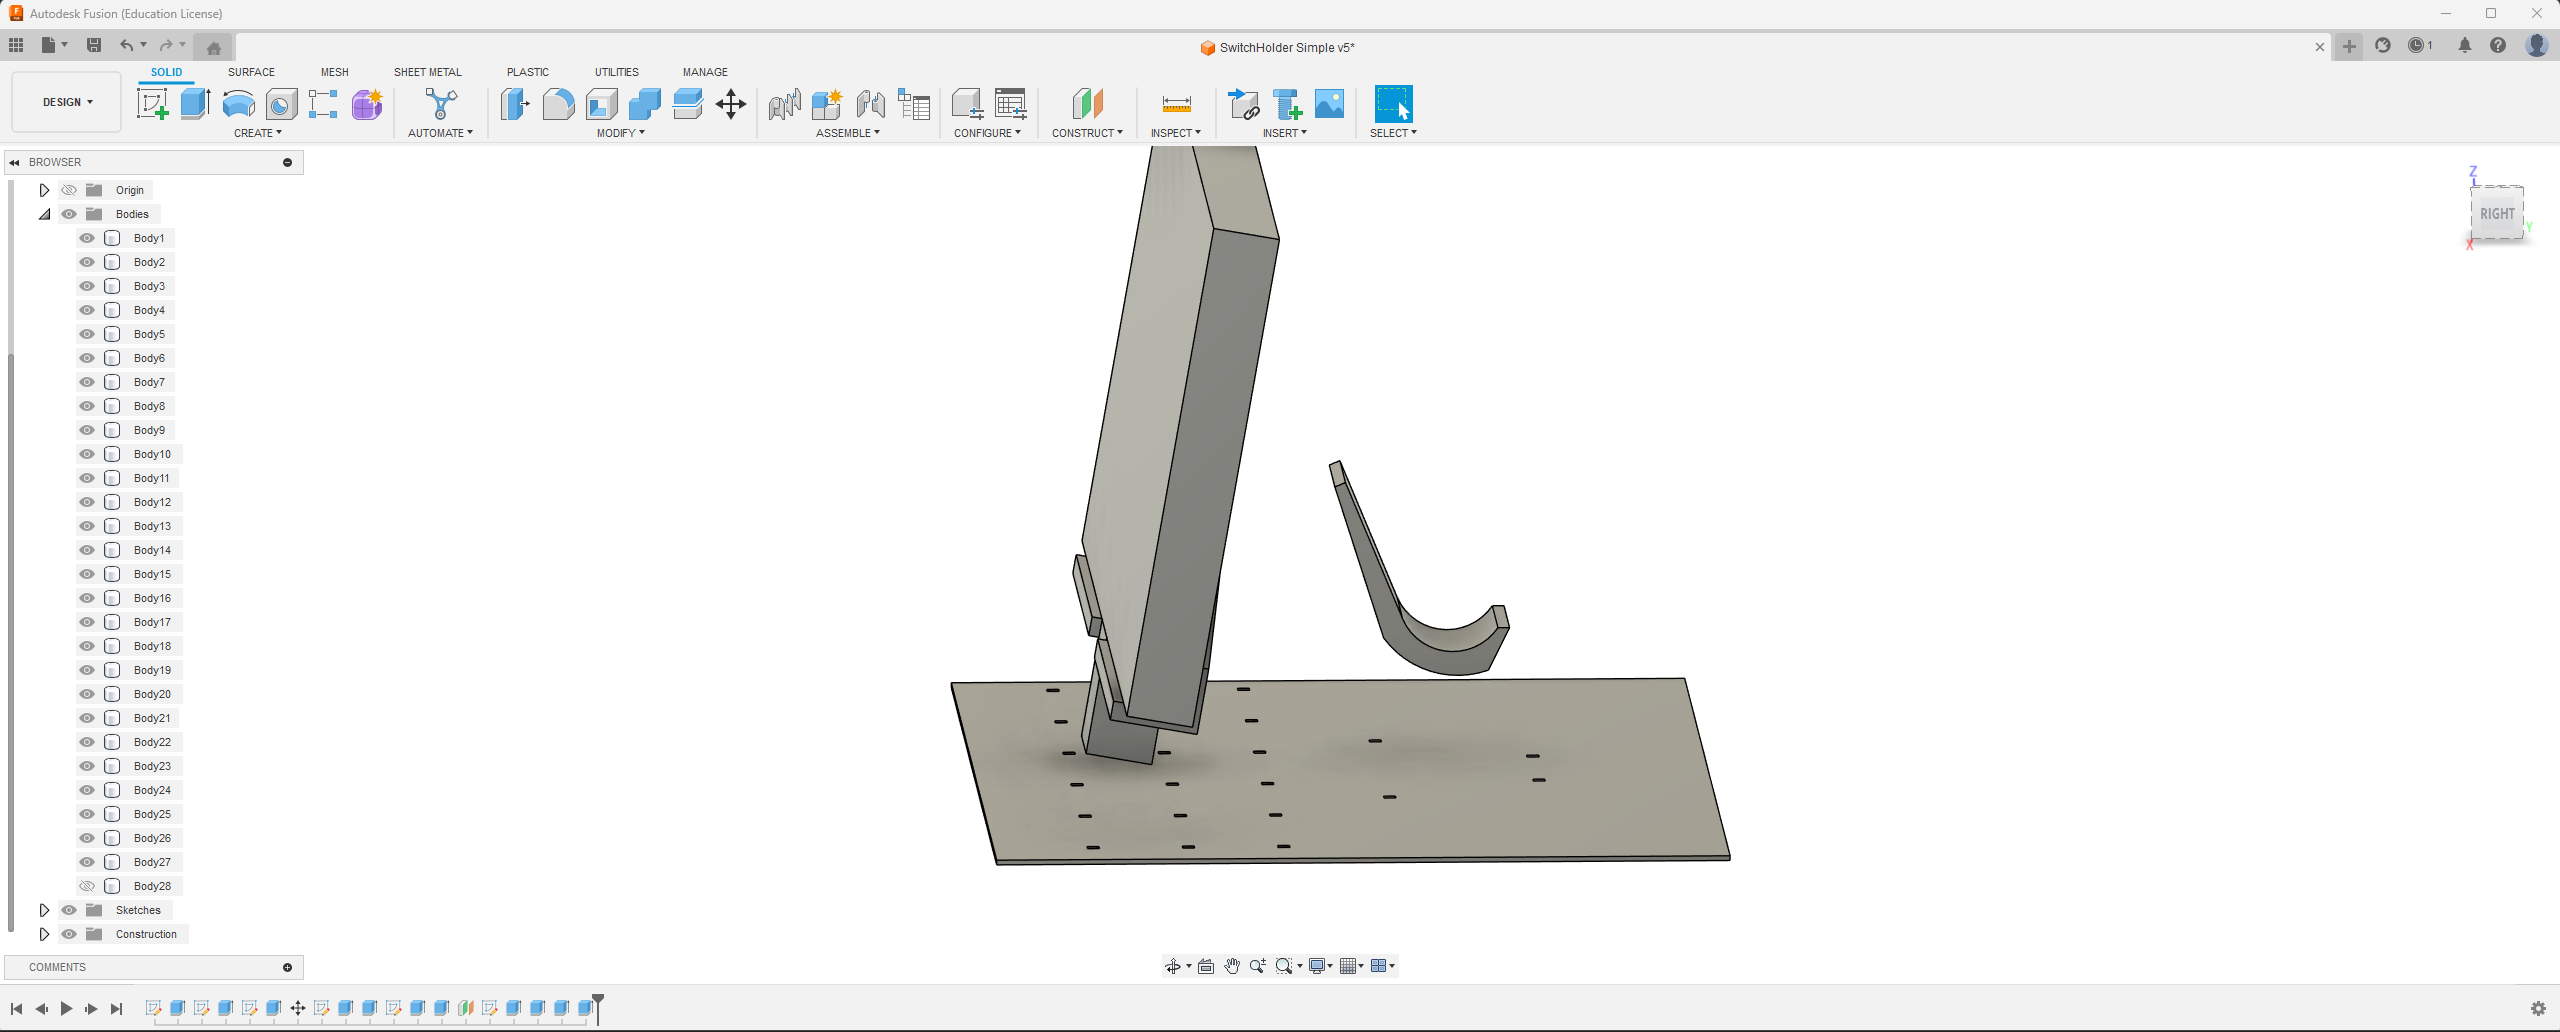The image size is (2560, 1032).
Task: Open the Create Form tool
Action: pyautogui.click(x=367, y=104)
